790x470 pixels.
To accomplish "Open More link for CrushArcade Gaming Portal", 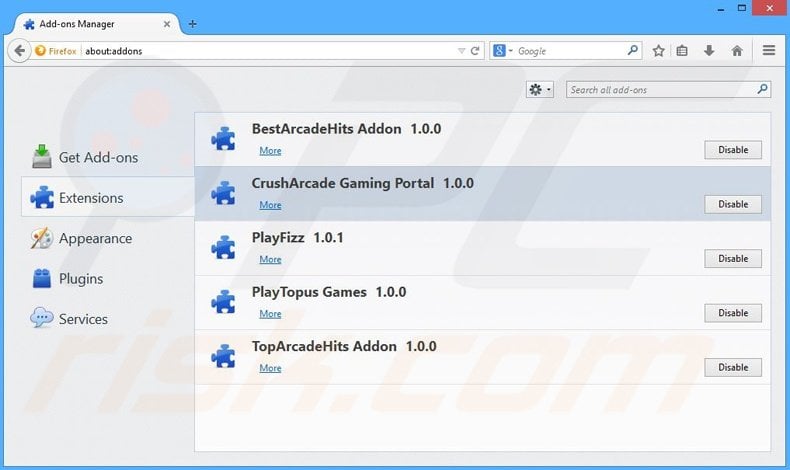I will [270, 205].
